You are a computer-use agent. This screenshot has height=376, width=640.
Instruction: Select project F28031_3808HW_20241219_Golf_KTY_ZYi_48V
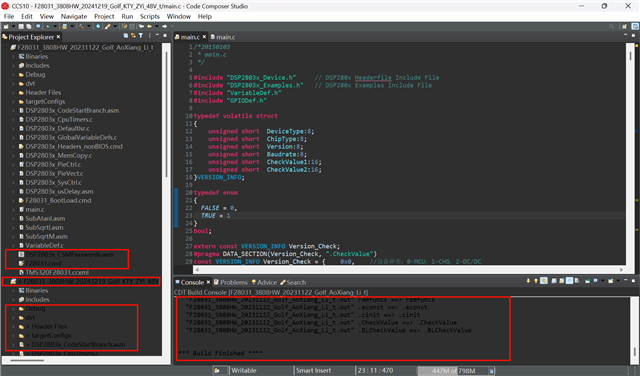(x=84, y=281)
